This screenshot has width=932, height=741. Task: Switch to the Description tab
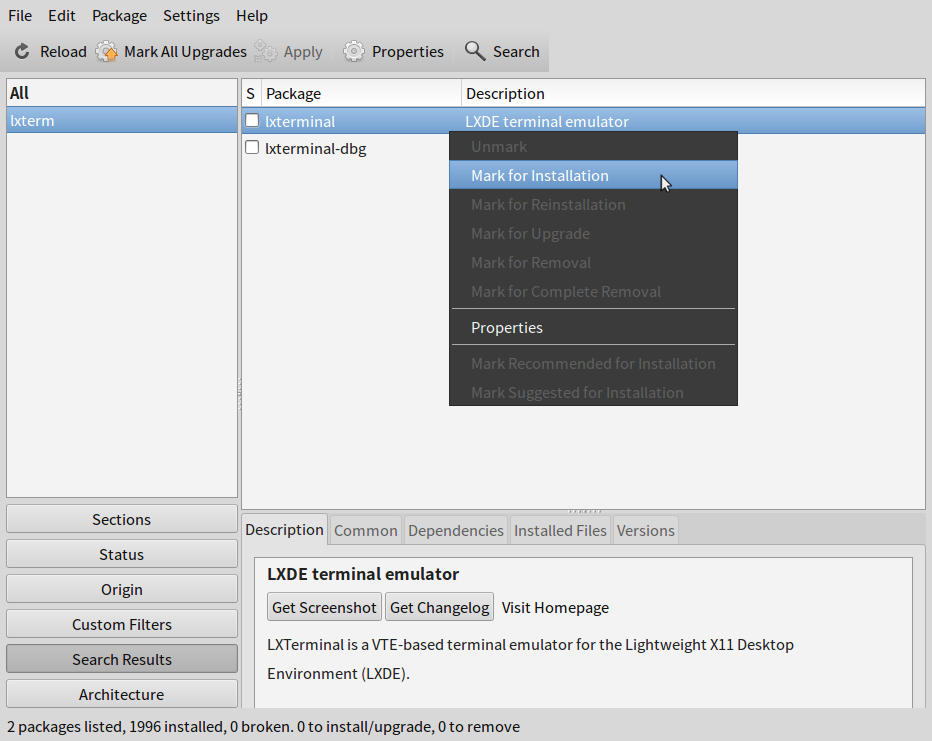(x=284, y=529)
